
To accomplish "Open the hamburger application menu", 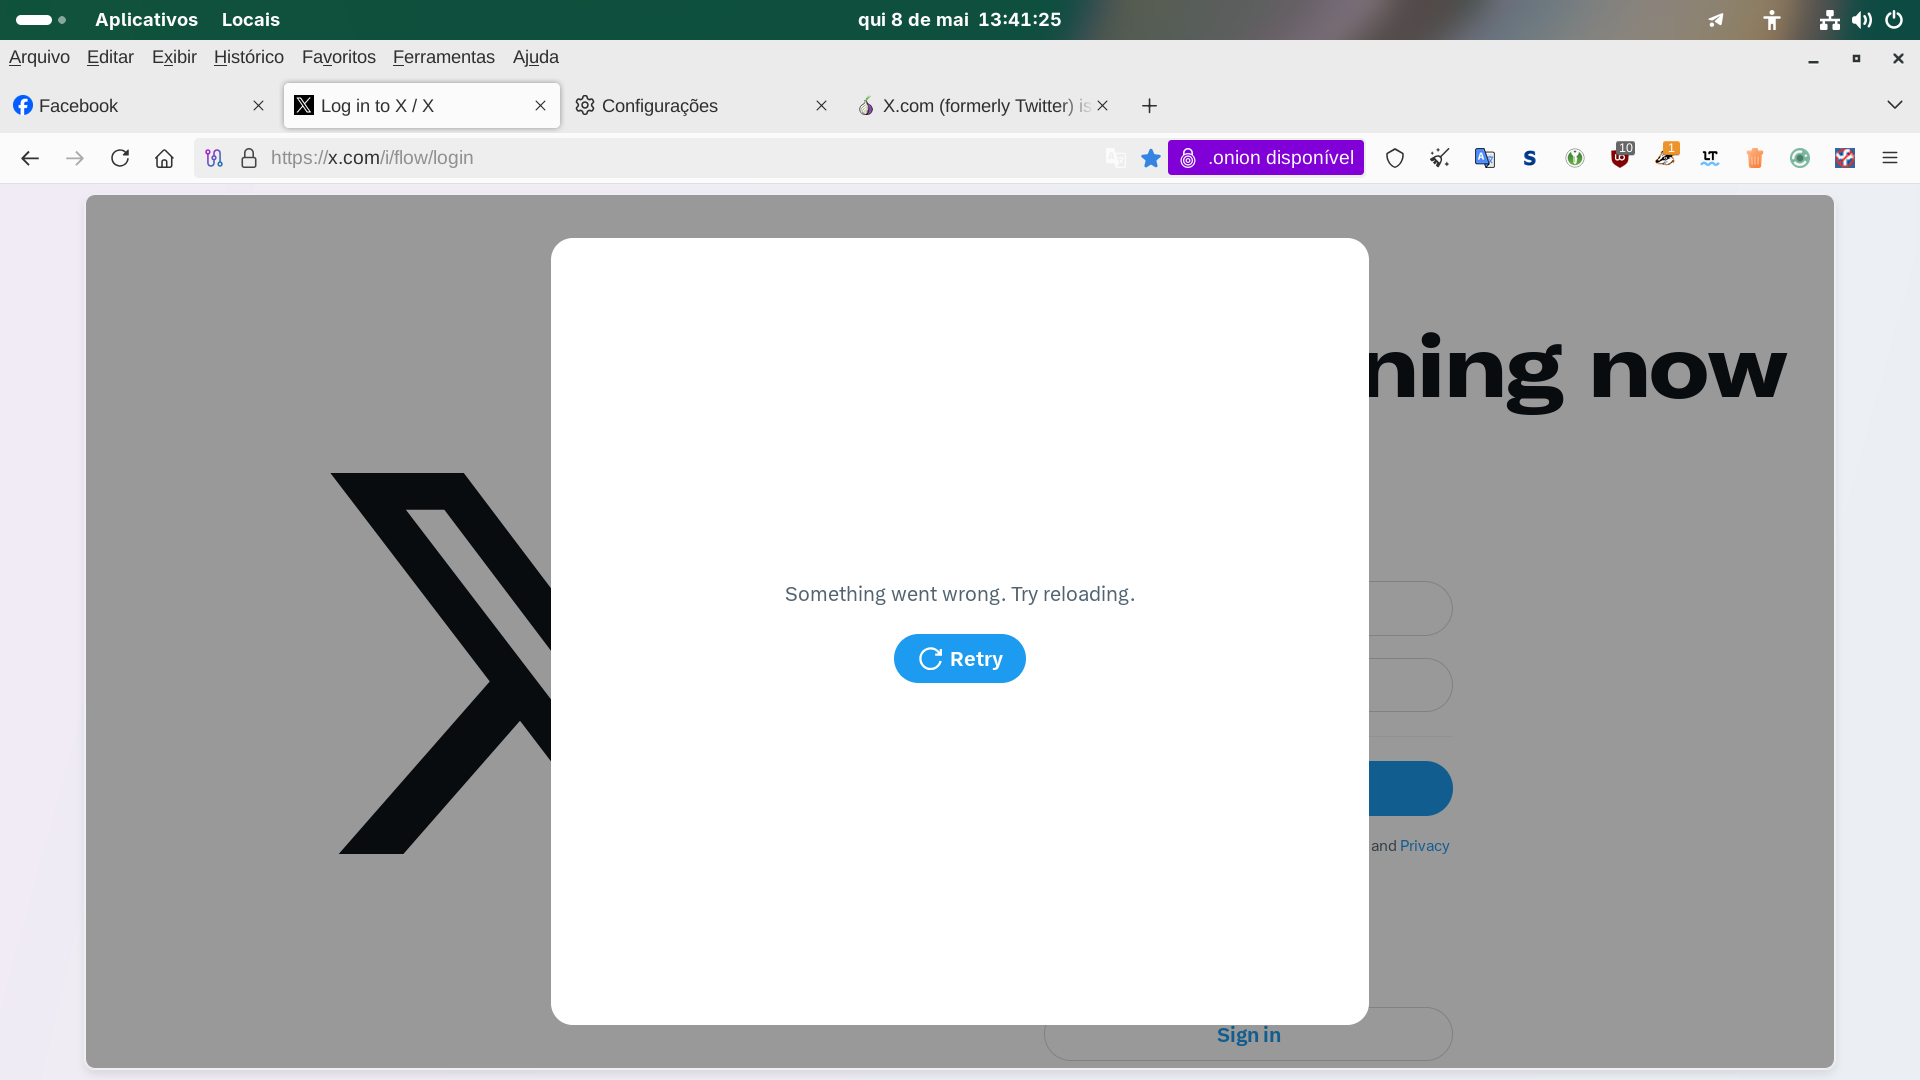I will click(x=1890, y=158).
